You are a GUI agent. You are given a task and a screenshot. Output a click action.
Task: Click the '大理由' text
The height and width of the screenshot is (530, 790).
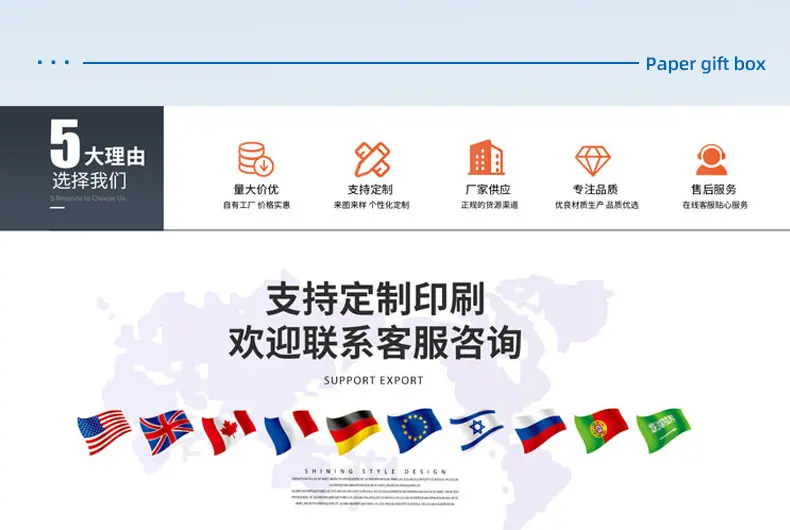pyautogui.click(x=115, y=156)
